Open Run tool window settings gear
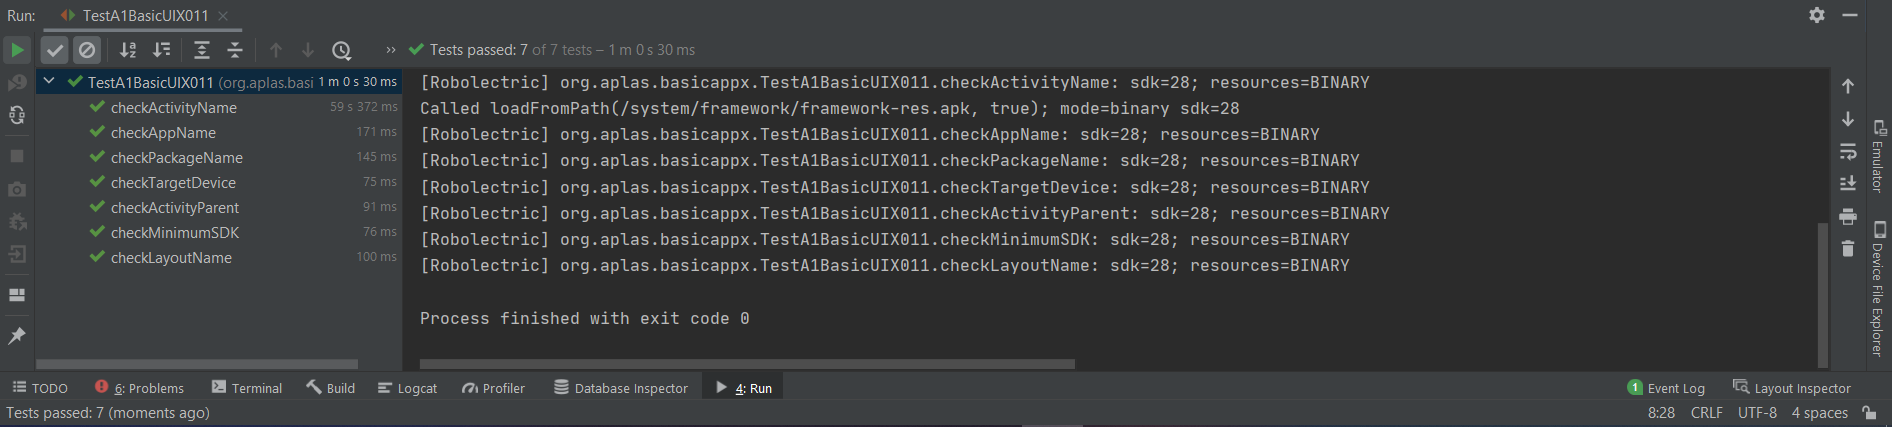Screen dimensions: 1892x427 pos(1816,15)
